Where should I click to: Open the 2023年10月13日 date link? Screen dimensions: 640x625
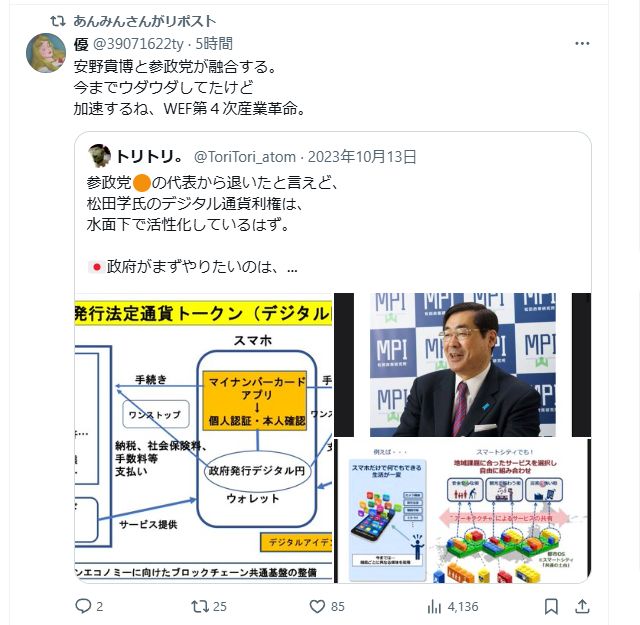pos(362,157)
